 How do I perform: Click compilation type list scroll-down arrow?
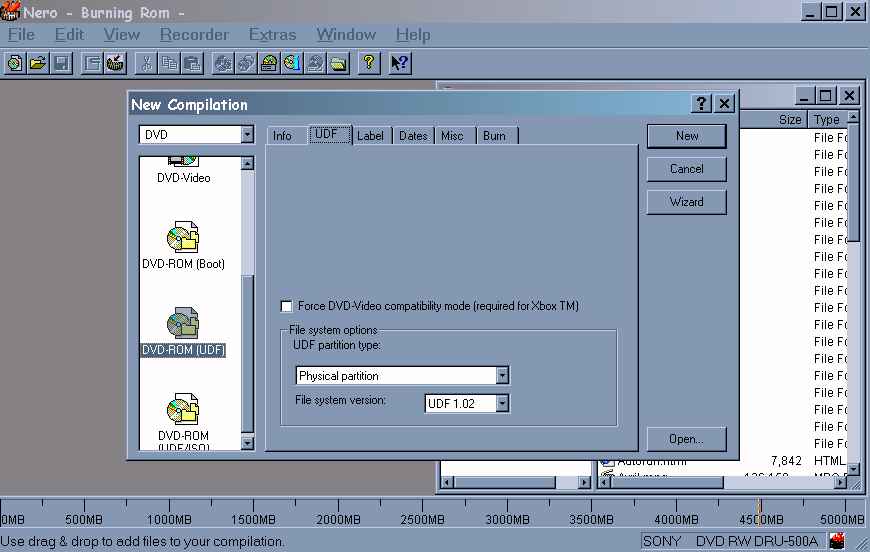pyautogui.click(x=247, y=443)
